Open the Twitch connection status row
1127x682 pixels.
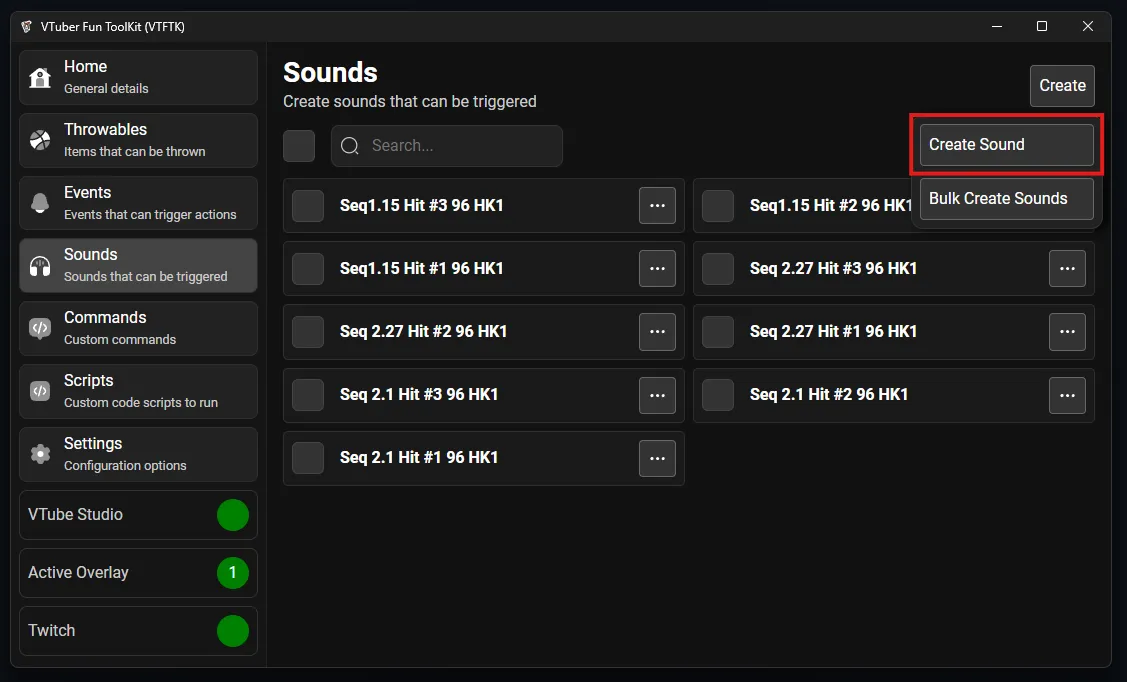point(138,631)
